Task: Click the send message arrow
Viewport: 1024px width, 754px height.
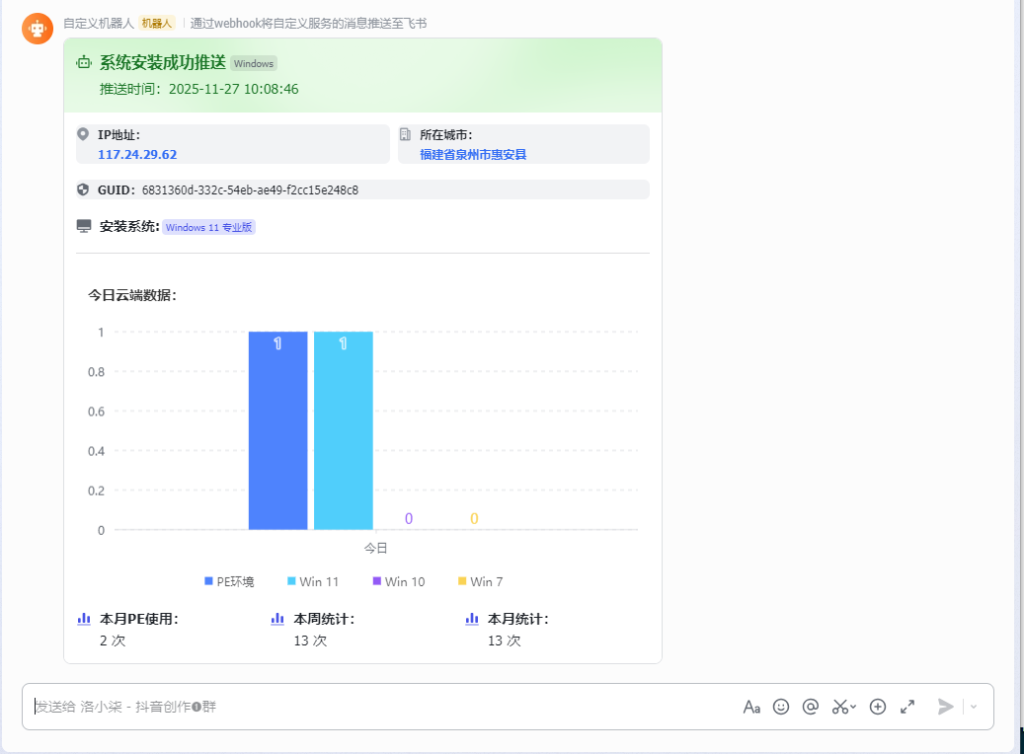Action: pos(945,707)
